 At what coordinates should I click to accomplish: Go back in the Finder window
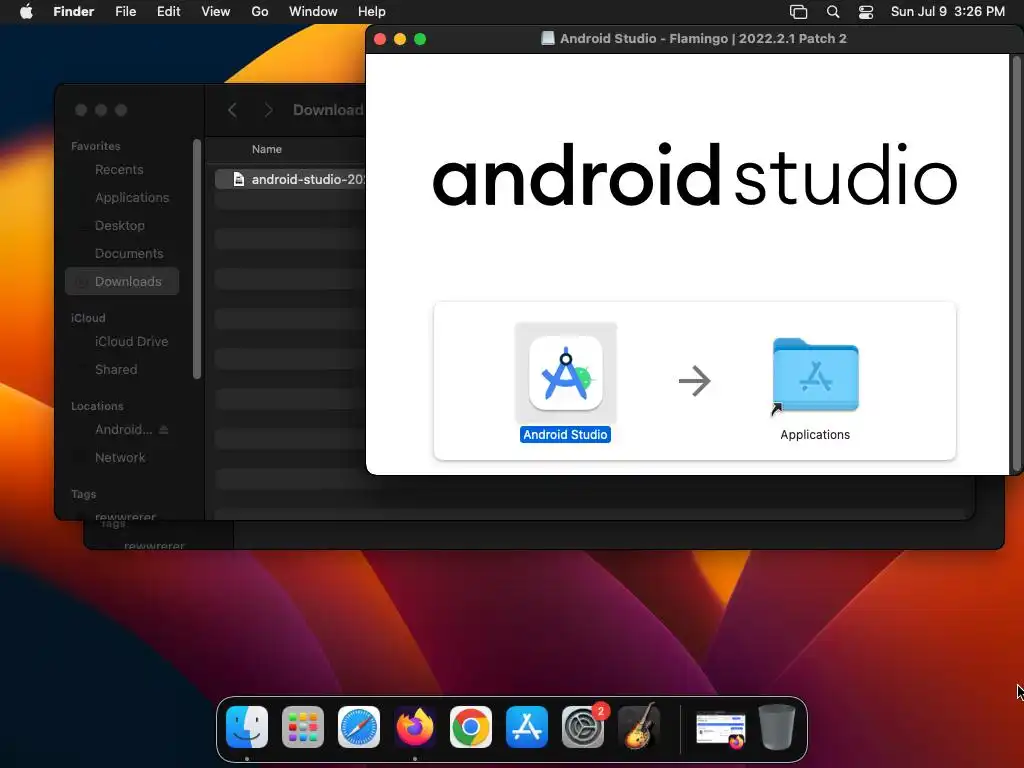[x=232, y=110]
